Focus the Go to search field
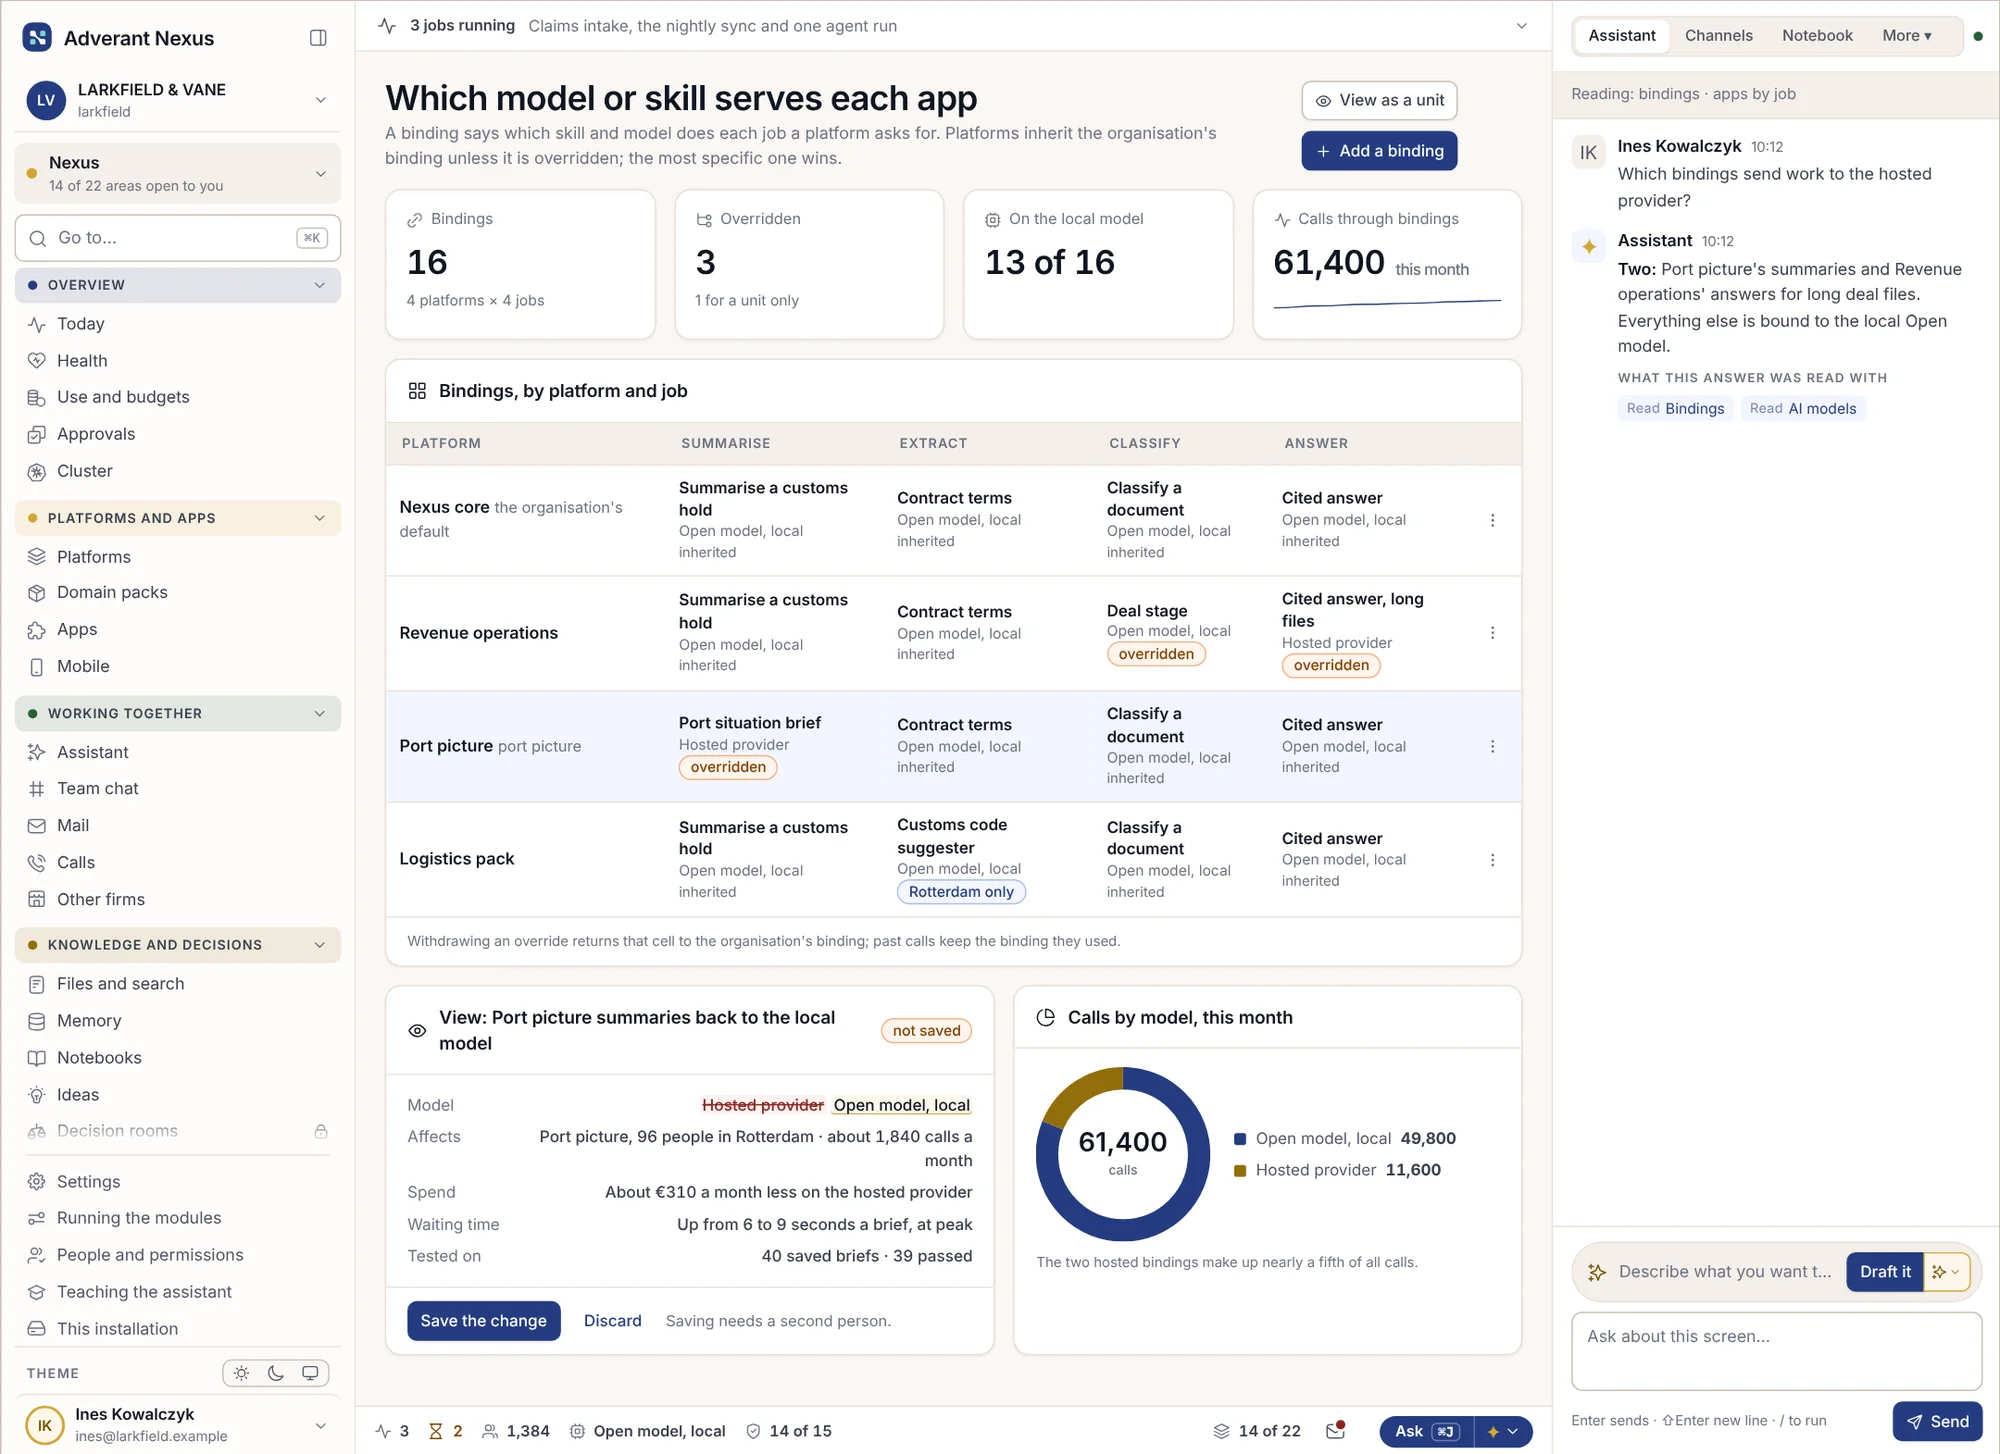The height and width of the screenshot is (1454, 2000). pos(178,238)
